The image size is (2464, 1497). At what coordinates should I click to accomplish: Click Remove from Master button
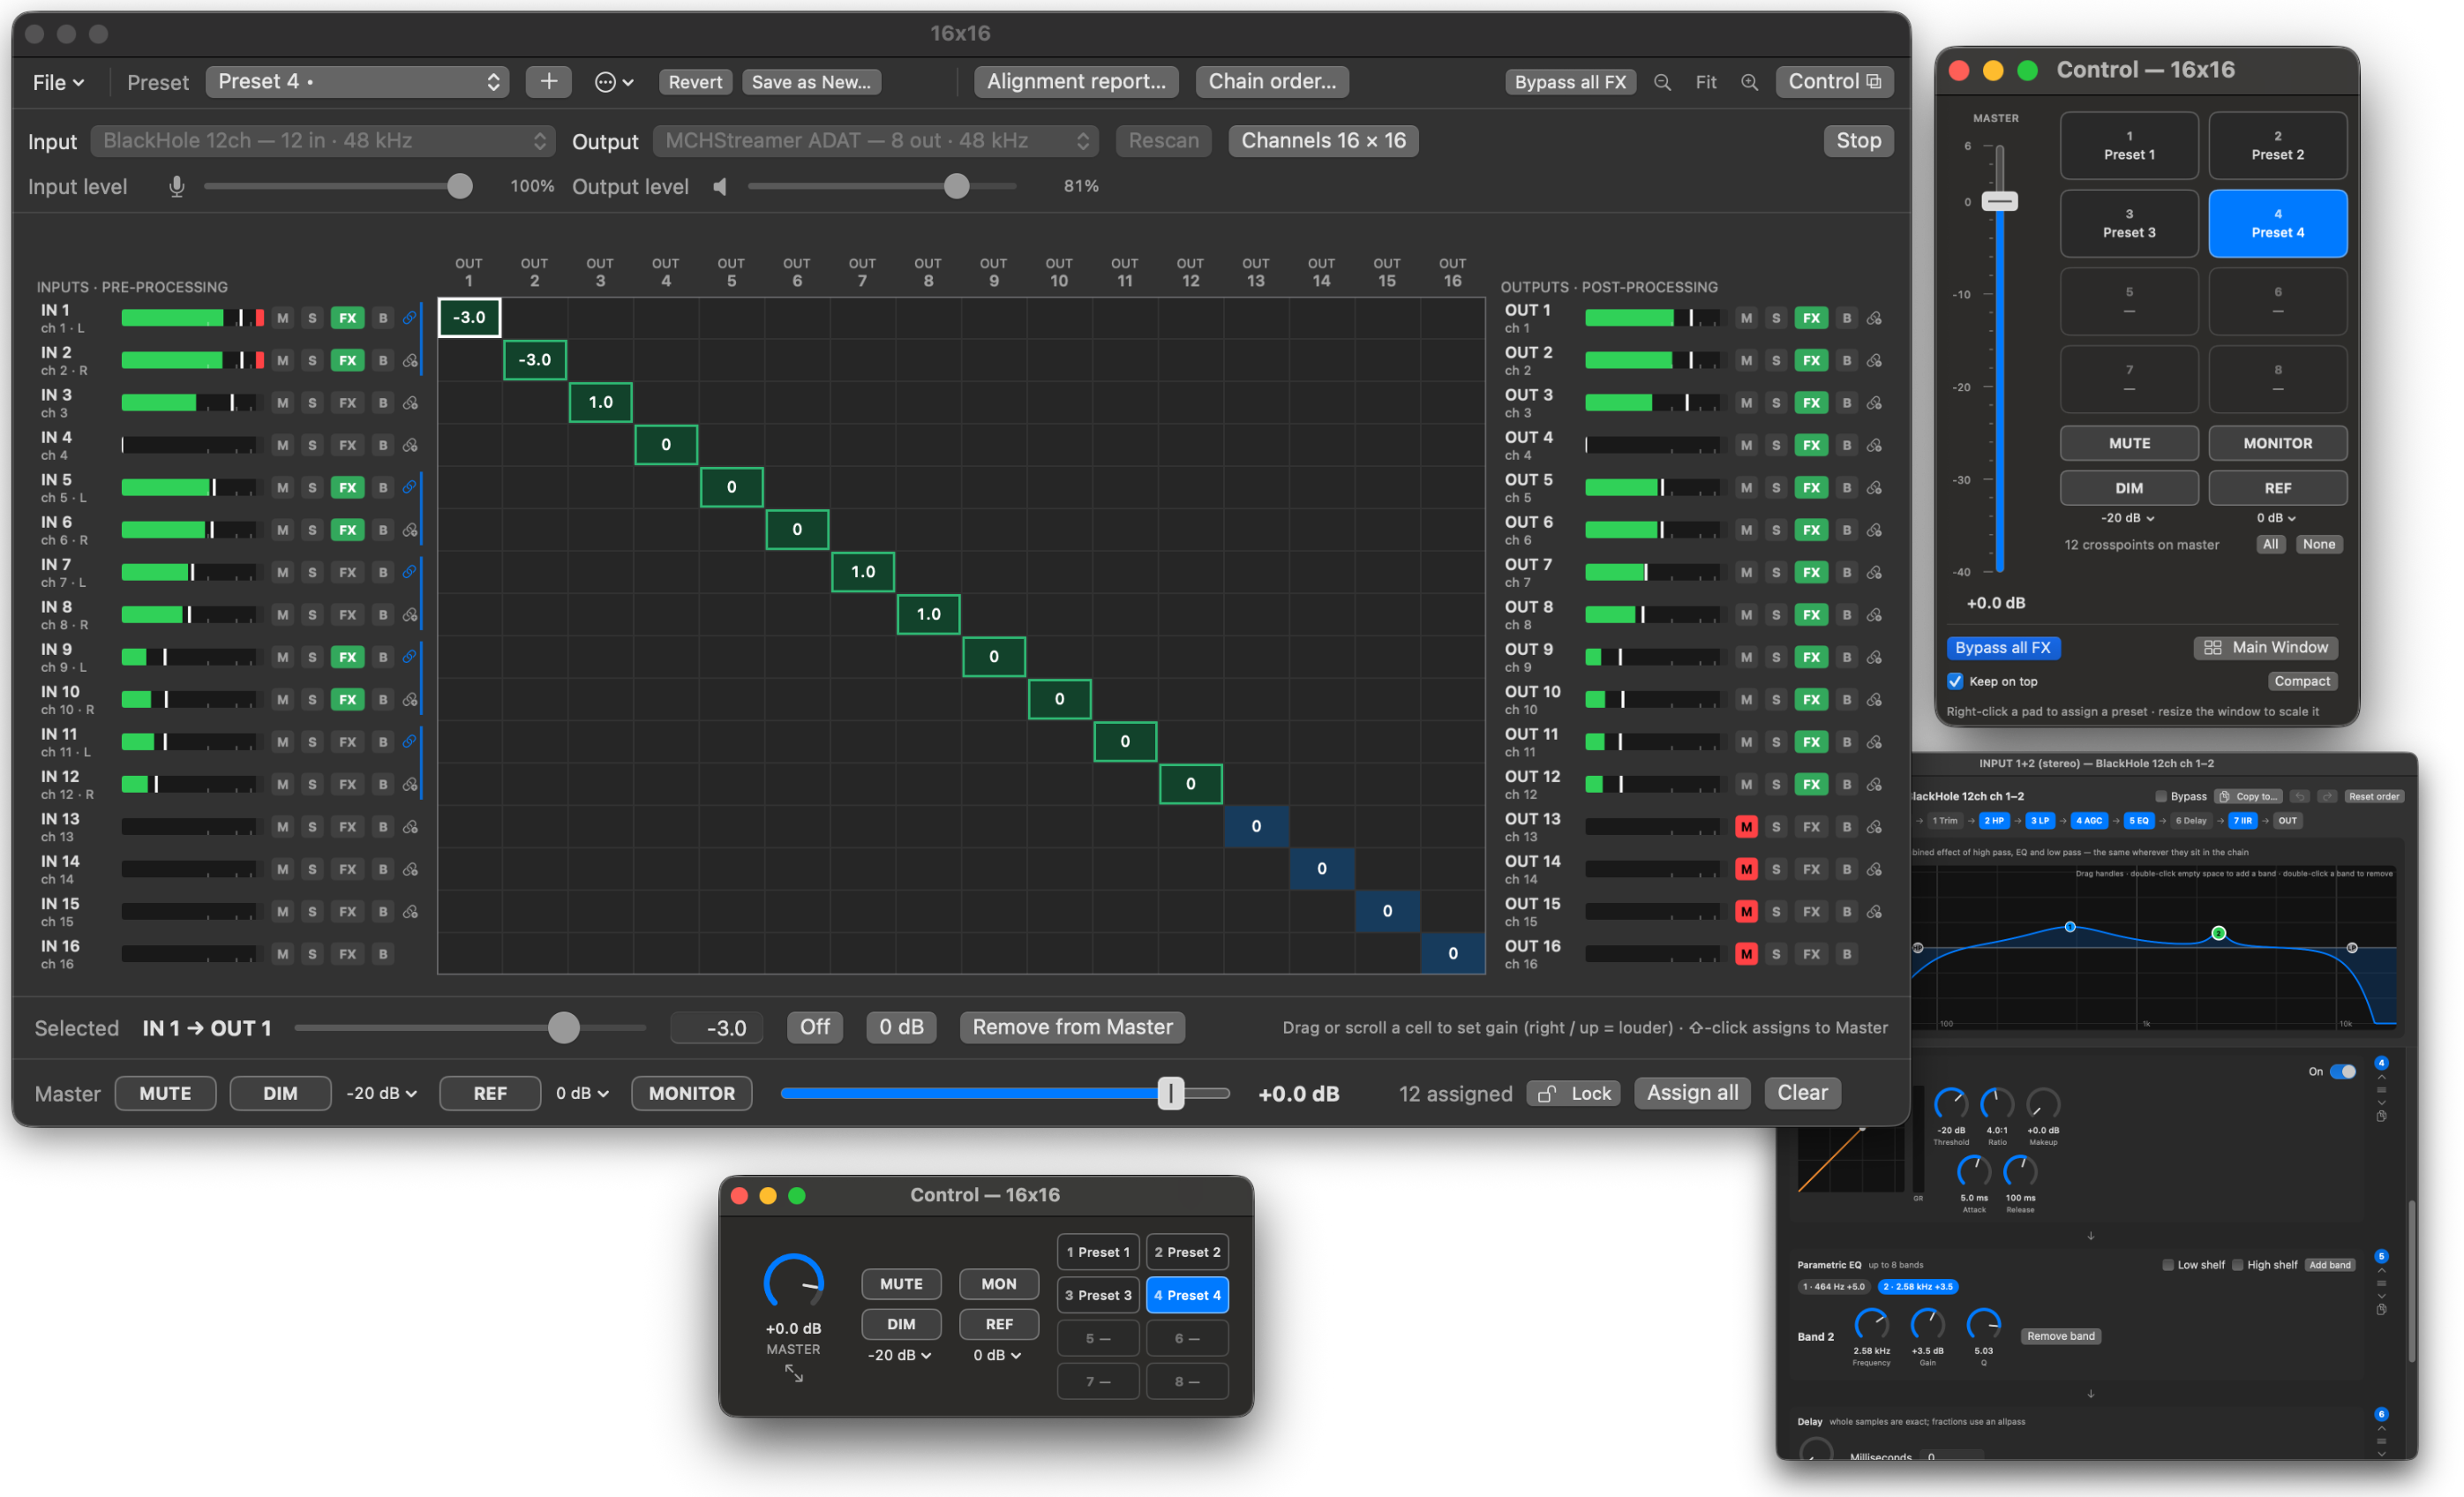pyautogui.click(x=1072, y=1027)
